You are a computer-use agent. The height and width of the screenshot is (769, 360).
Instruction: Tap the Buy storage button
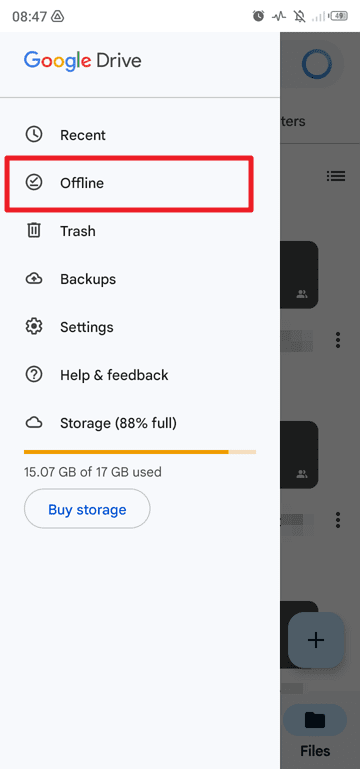(87, 509)
